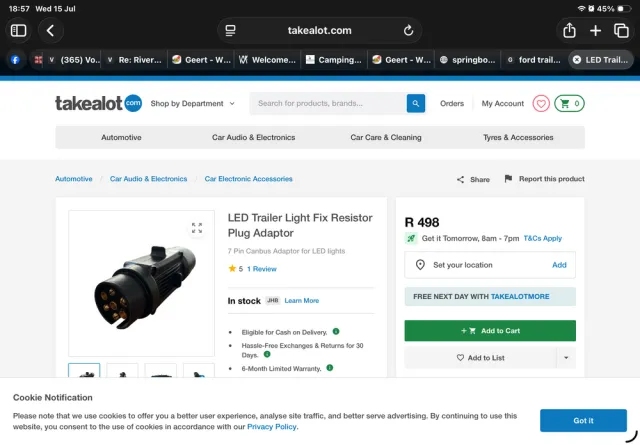Viewport: 640px width, 445px height.
Task: Click the delivery rocket icon
Action: click(x=411, y=238)
